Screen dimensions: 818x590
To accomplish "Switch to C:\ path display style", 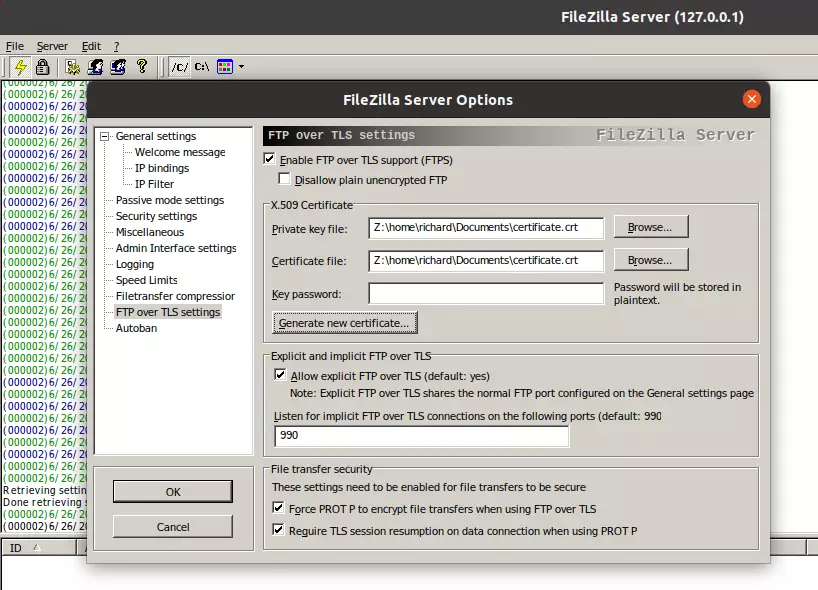I will coord(202,67).
